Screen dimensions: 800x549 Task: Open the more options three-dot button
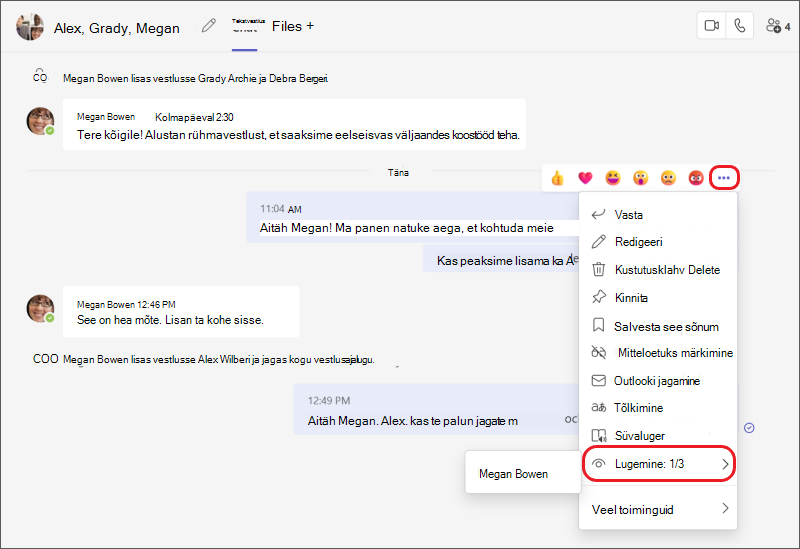(724, 178)
